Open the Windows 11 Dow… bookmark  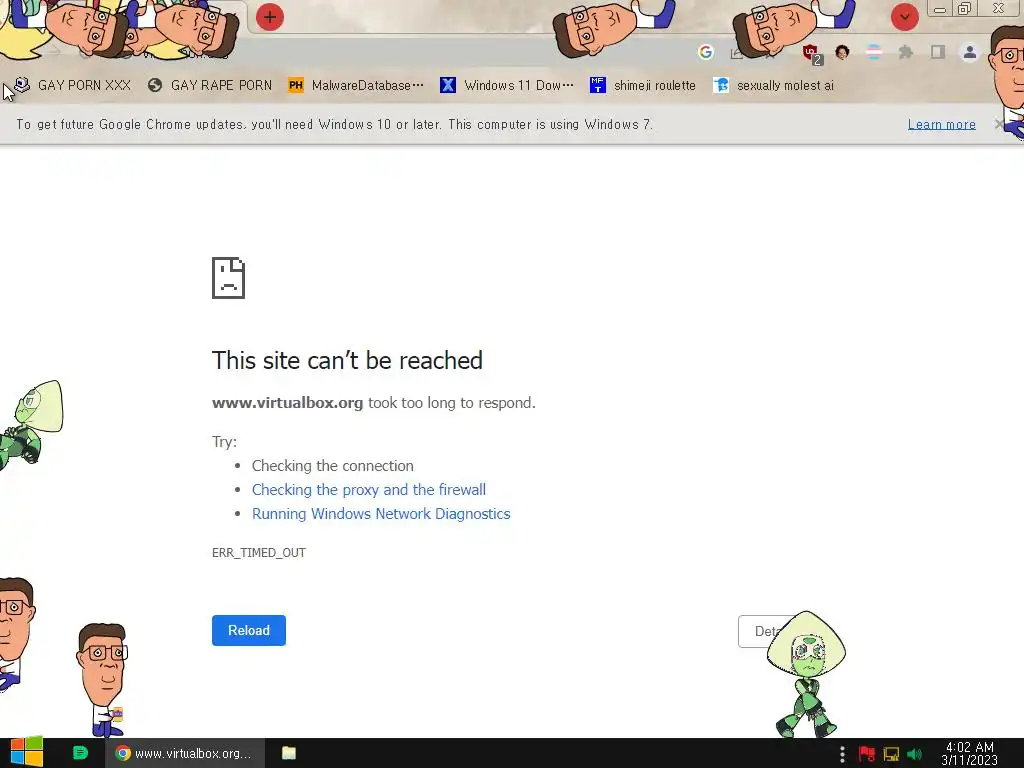[x=507, y=85]
